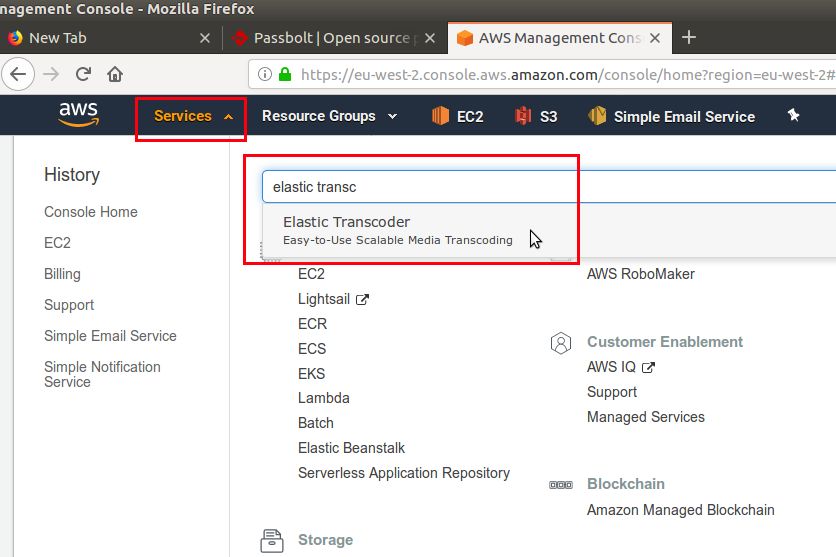Open Billing from History list

click(x=62, y=274)
